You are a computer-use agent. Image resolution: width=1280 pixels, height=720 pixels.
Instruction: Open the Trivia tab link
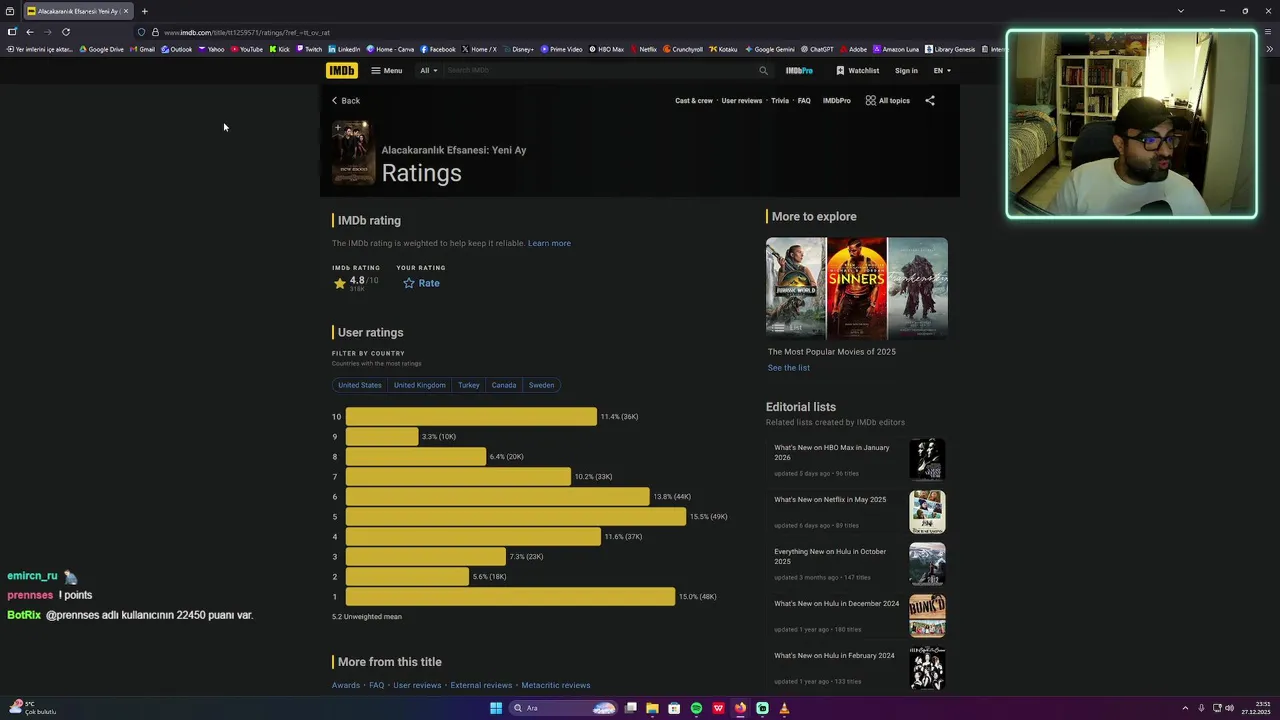point(780,101)
